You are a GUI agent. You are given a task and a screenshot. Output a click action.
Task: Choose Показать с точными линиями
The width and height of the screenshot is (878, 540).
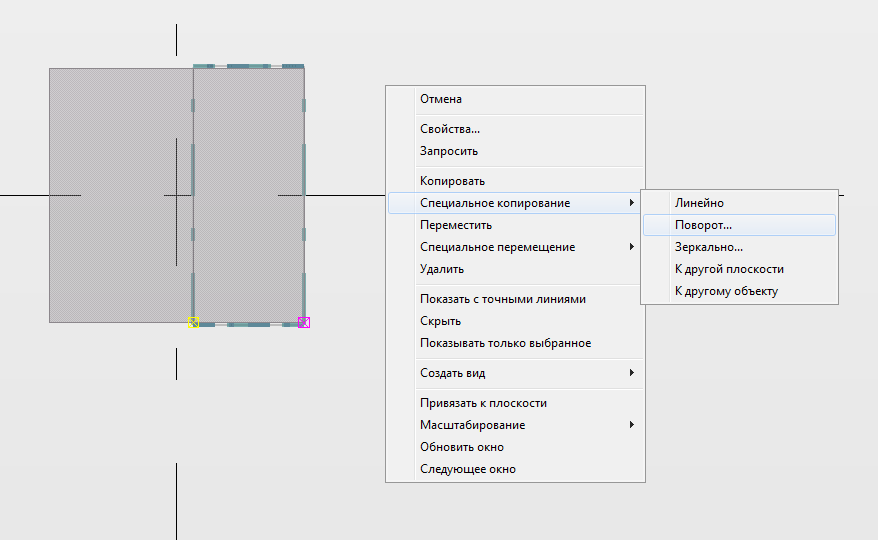pyautogui.click(x=502, y=299)
